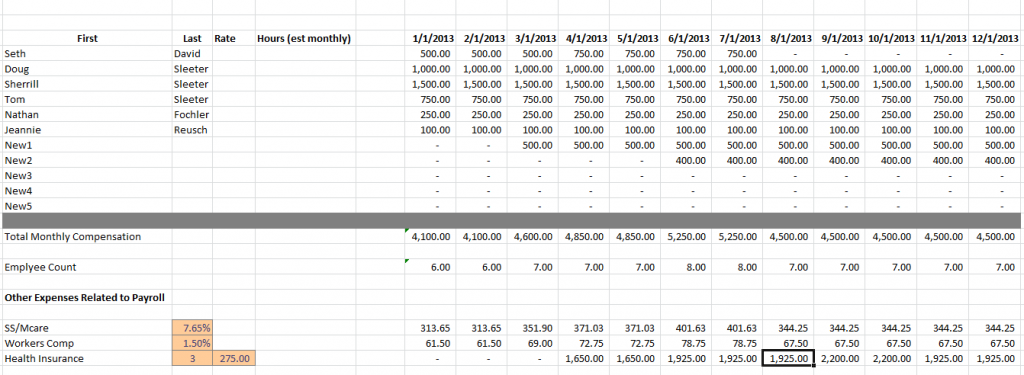Select Seth's 750.00 cell under 4/1/2013
The width and height of the screenshot is (1024, 375).
point(584,54)
